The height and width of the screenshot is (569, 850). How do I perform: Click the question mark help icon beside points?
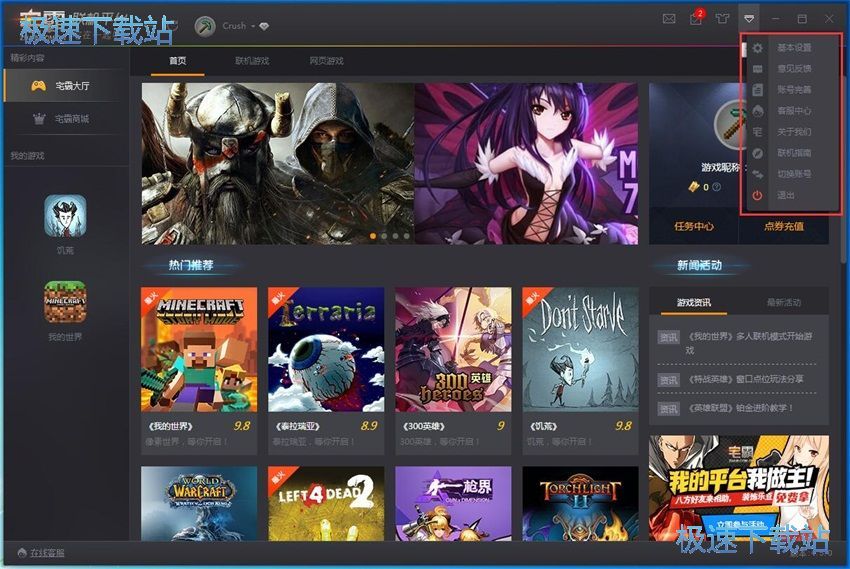717,187
